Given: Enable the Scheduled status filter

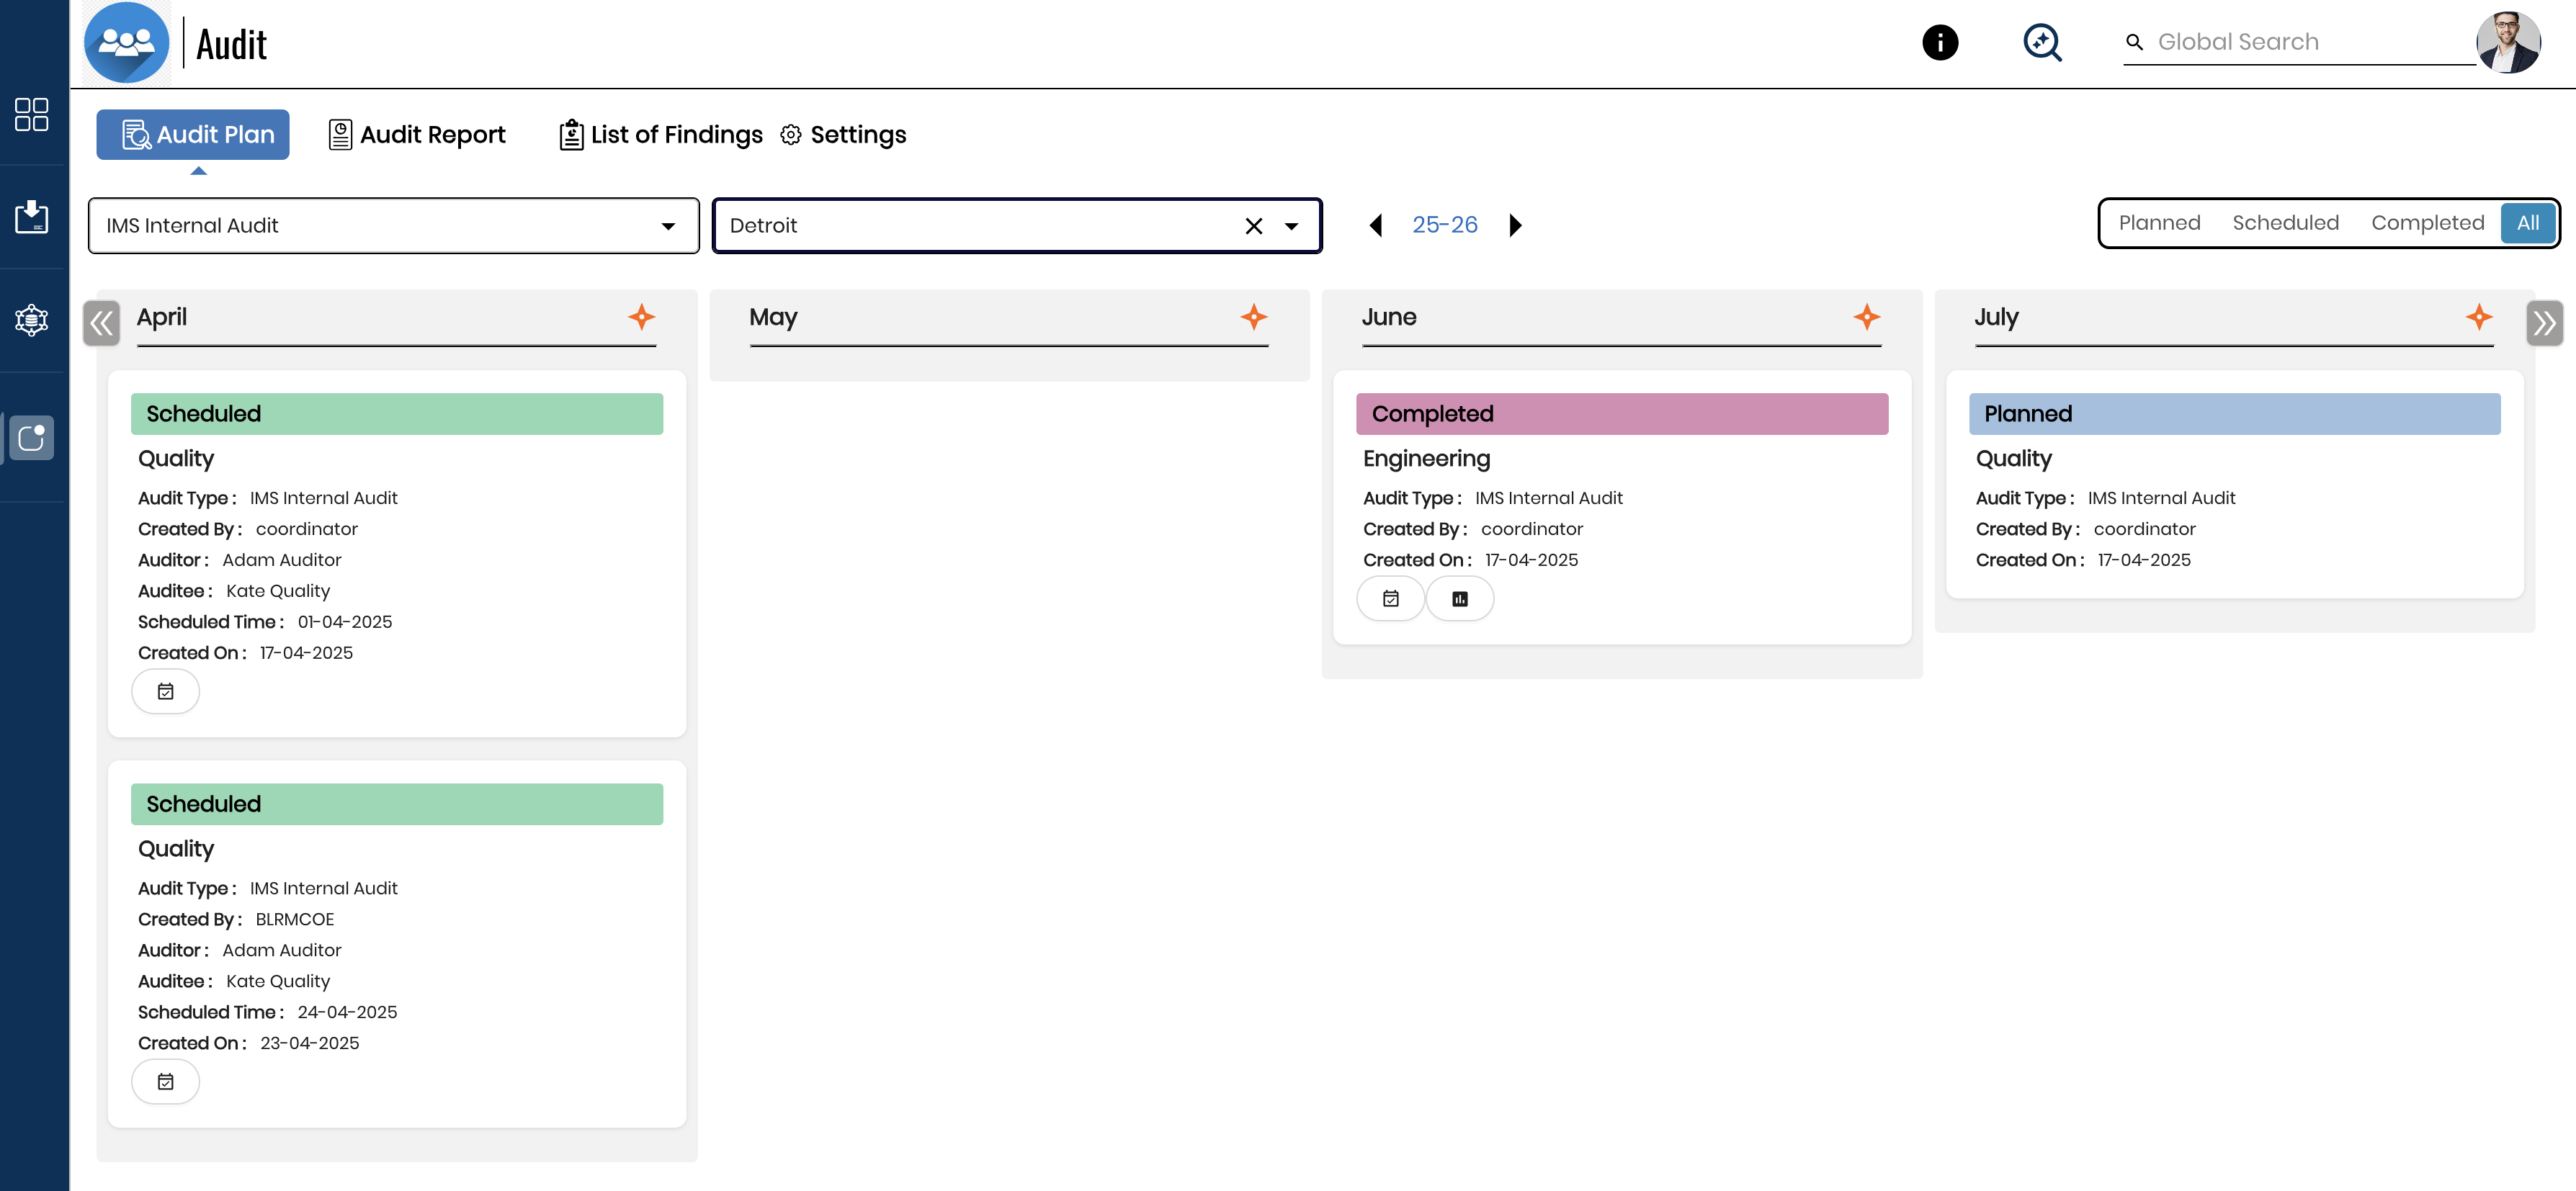Looking at the screenshot, I should point(2286,222).
